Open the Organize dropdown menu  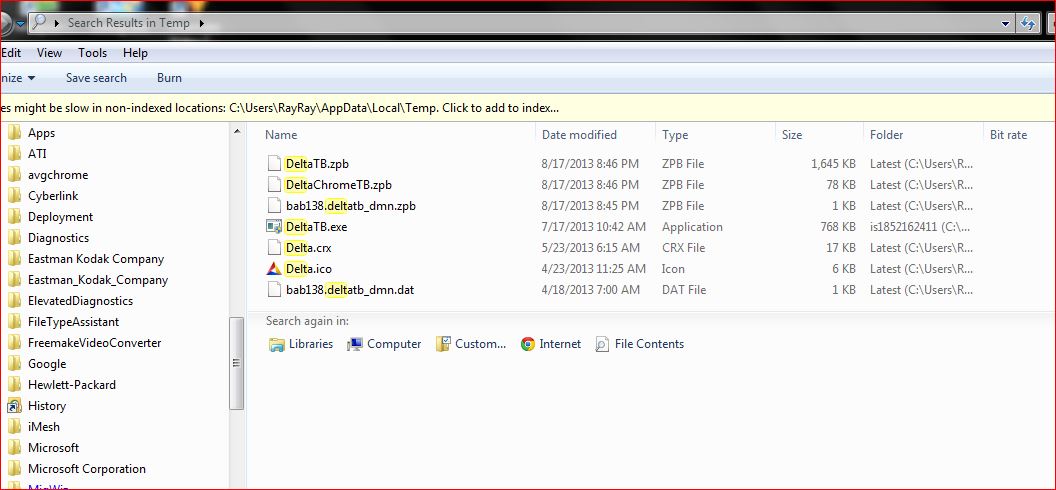18,78
